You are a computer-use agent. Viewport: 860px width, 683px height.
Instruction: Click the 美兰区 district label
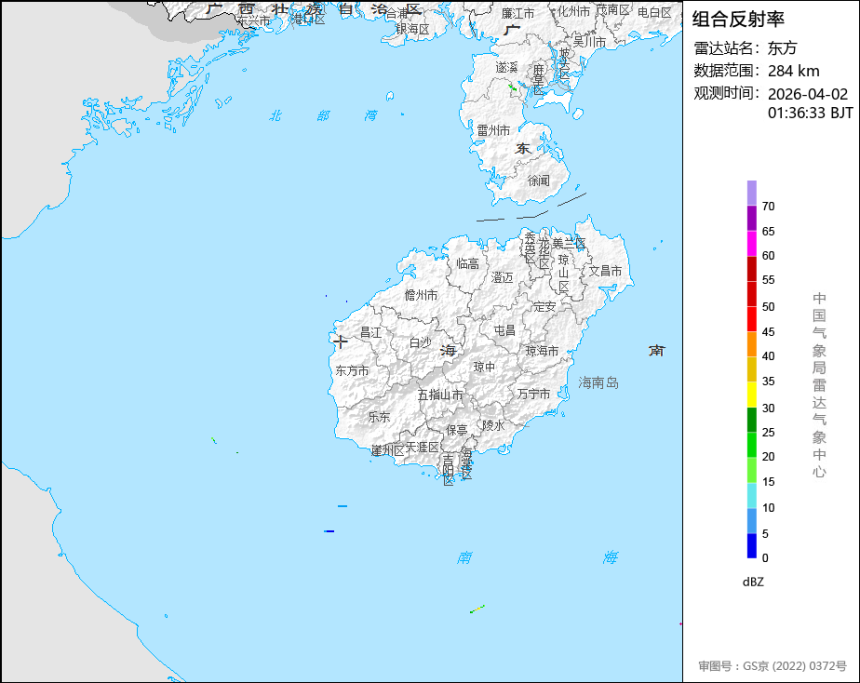click(569, 243)
